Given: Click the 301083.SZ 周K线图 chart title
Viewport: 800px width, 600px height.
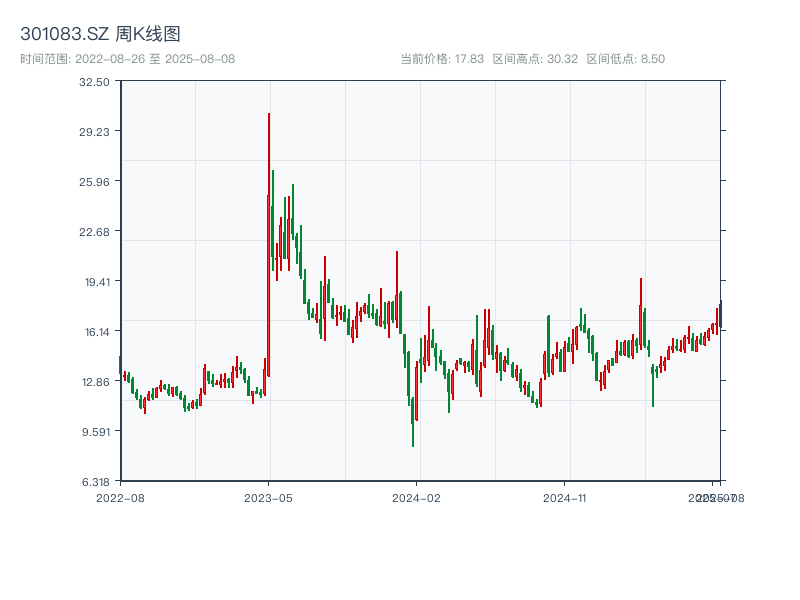Looking at the screenshot, I should [100, 35].
